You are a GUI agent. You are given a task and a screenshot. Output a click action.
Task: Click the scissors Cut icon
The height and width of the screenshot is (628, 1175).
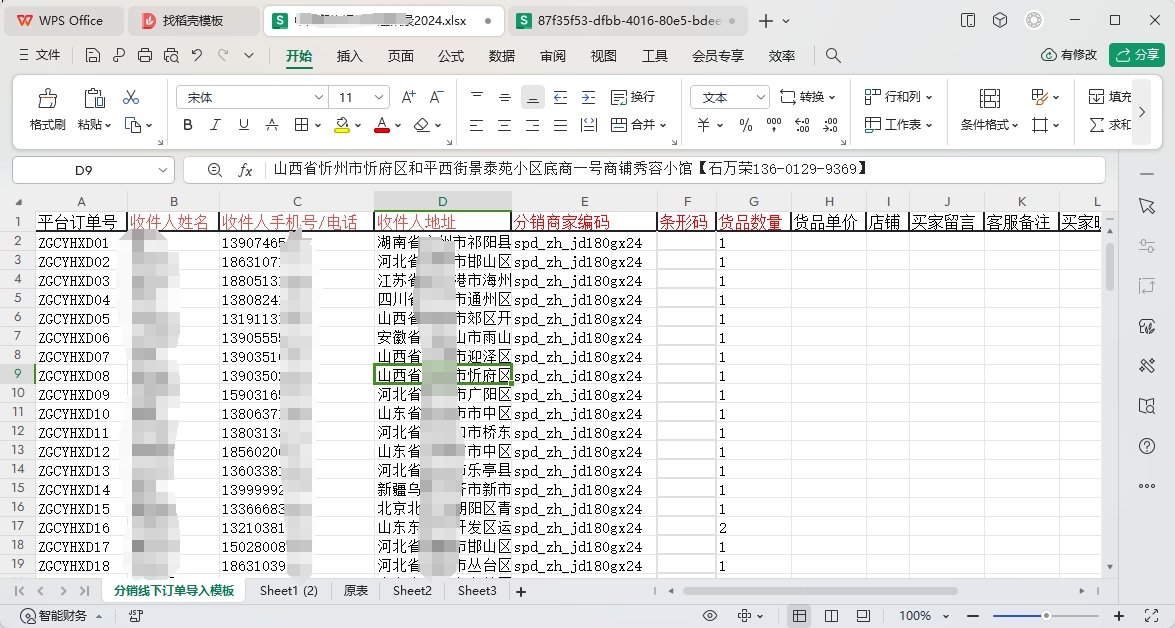pos(131,97)
